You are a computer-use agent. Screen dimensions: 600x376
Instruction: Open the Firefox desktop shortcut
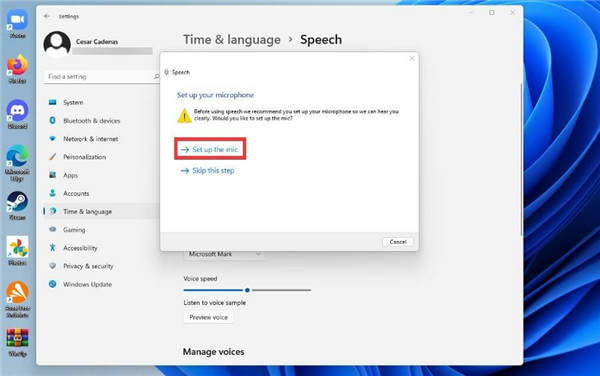[x=18, y=69]
